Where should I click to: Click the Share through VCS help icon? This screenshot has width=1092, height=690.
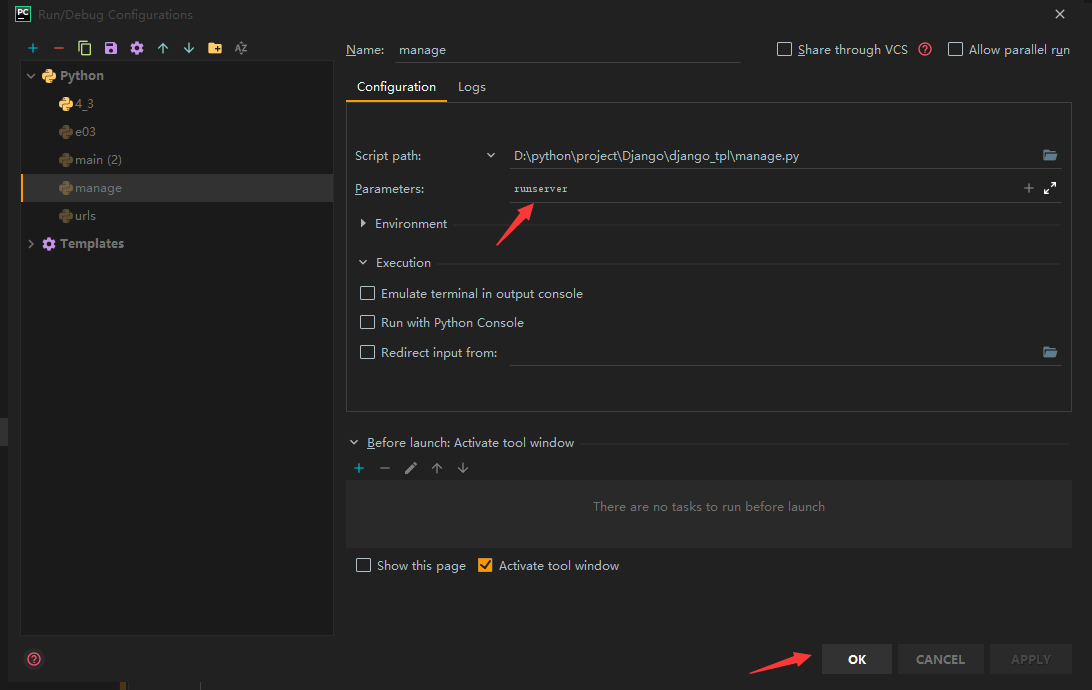pos(925,49)
